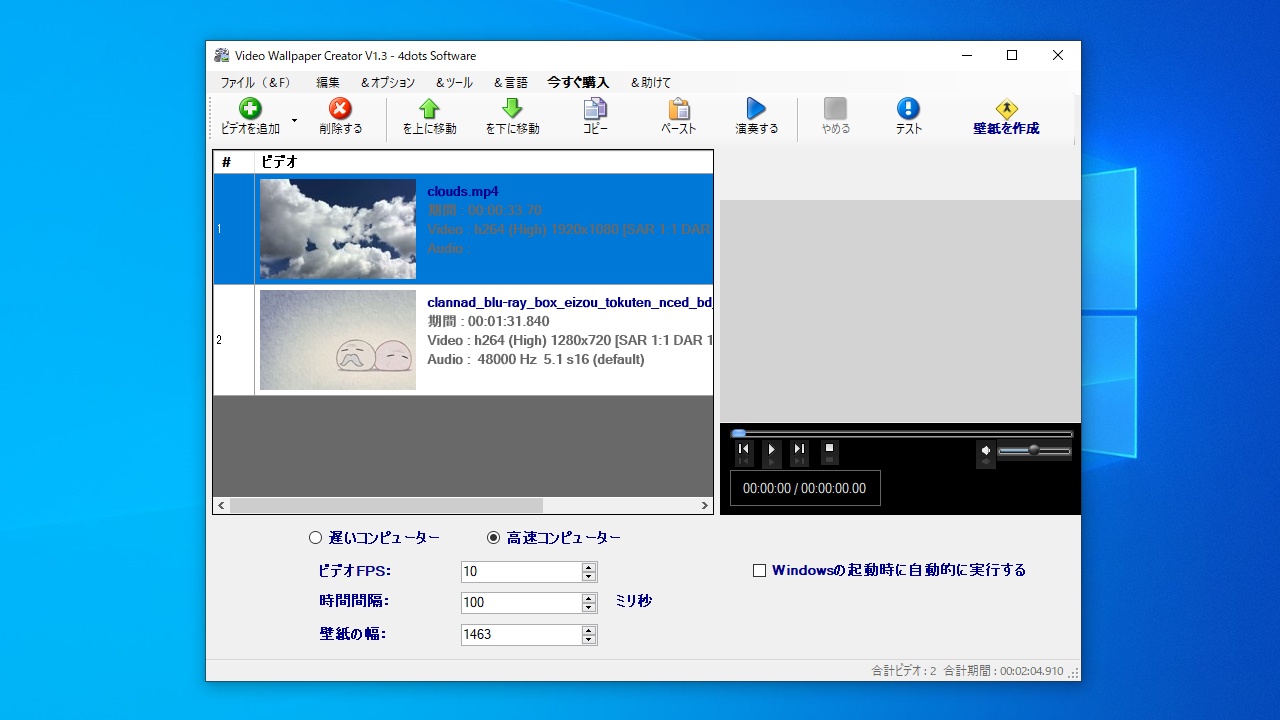
Task: Click Create Wallpaper (壁紙を作成) button
Action: point(1006,117)
